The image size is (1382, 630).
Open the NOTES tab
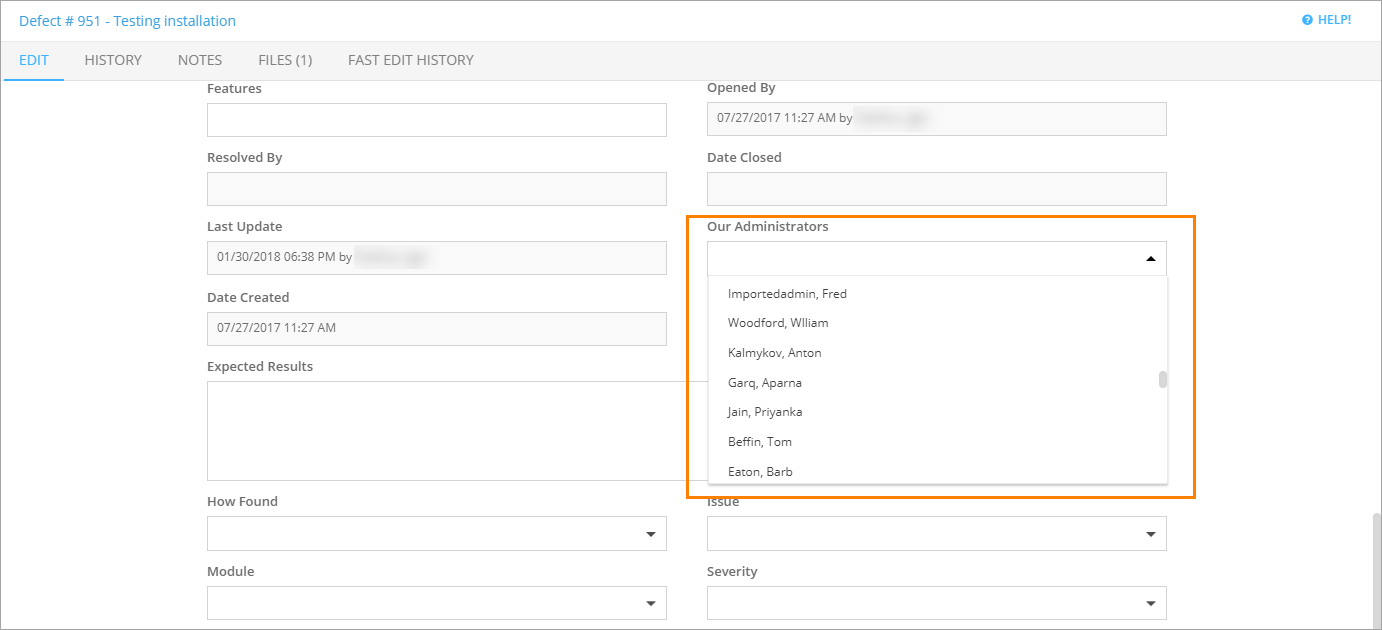200,60
